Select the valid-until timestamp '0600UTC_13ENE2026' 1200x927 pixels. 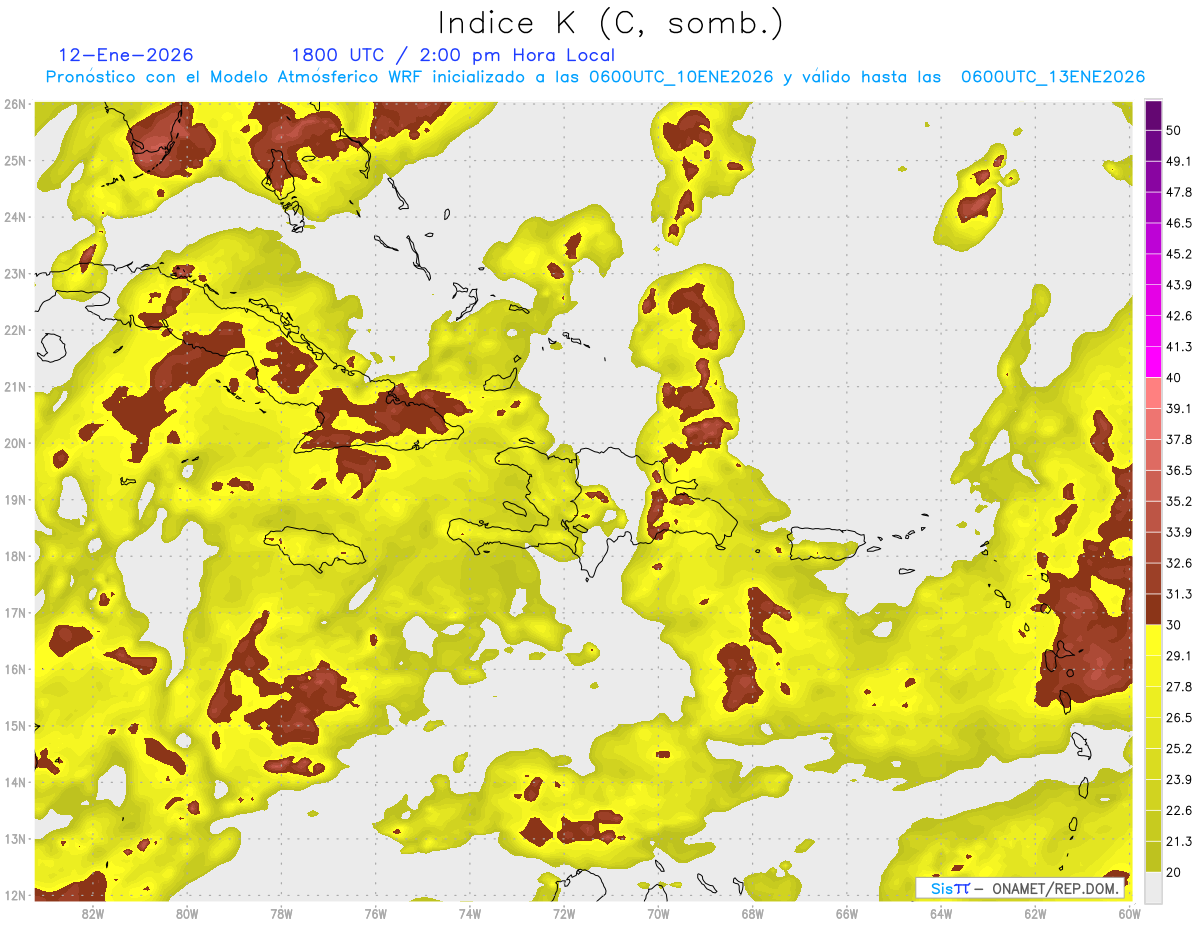tap(1053, 77)
